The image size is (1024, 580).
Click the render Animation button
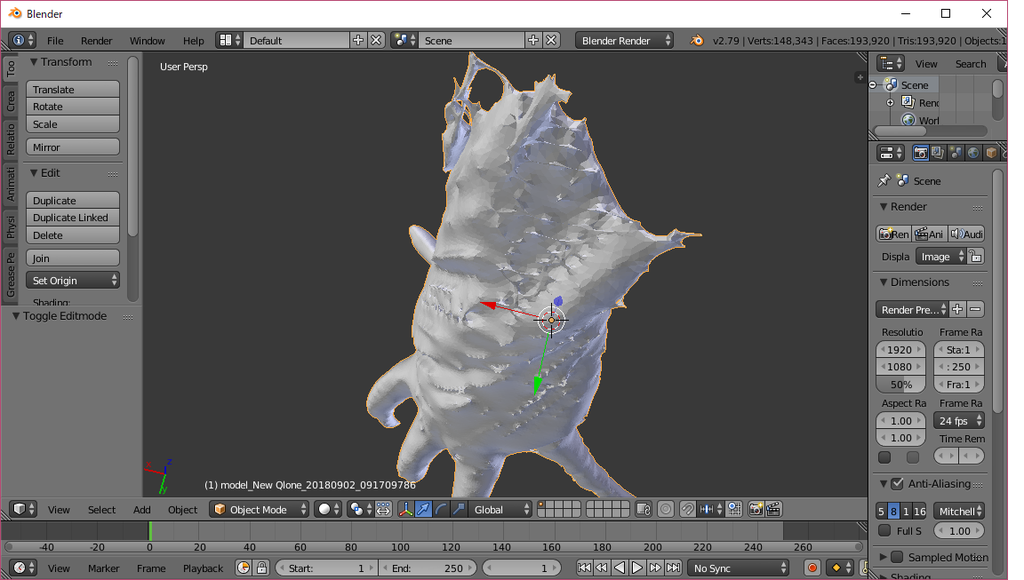929,234
